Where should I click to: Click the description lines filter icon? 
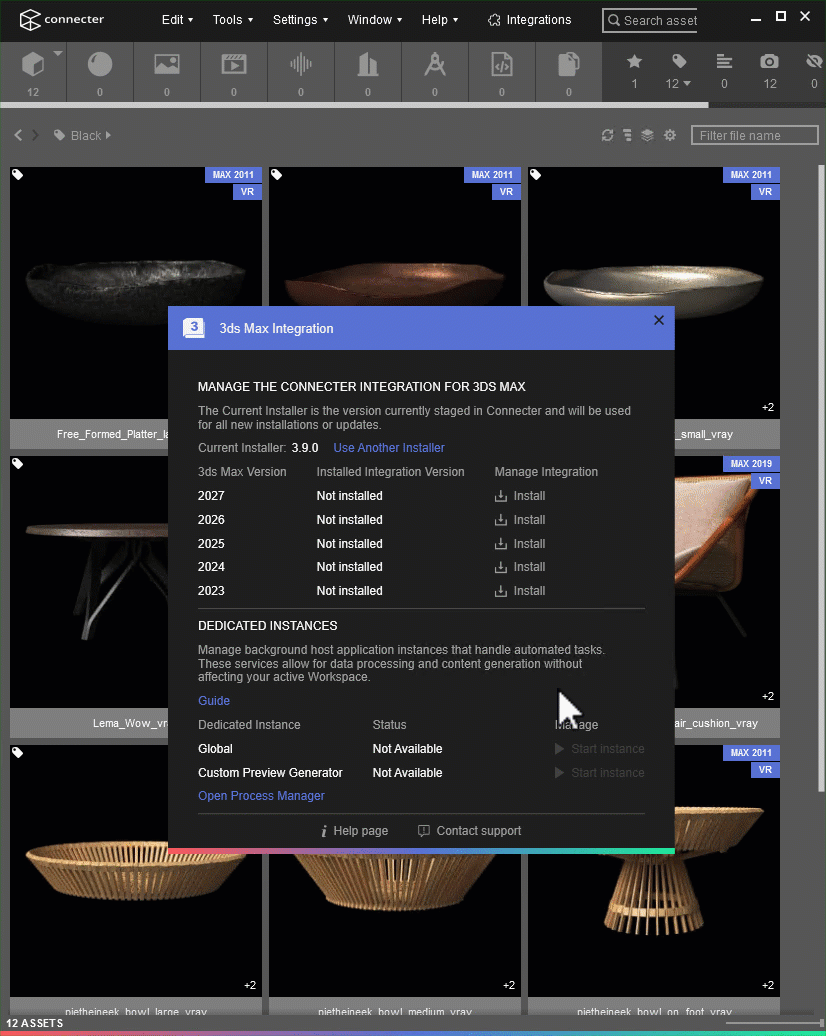(x=724, y=61)
